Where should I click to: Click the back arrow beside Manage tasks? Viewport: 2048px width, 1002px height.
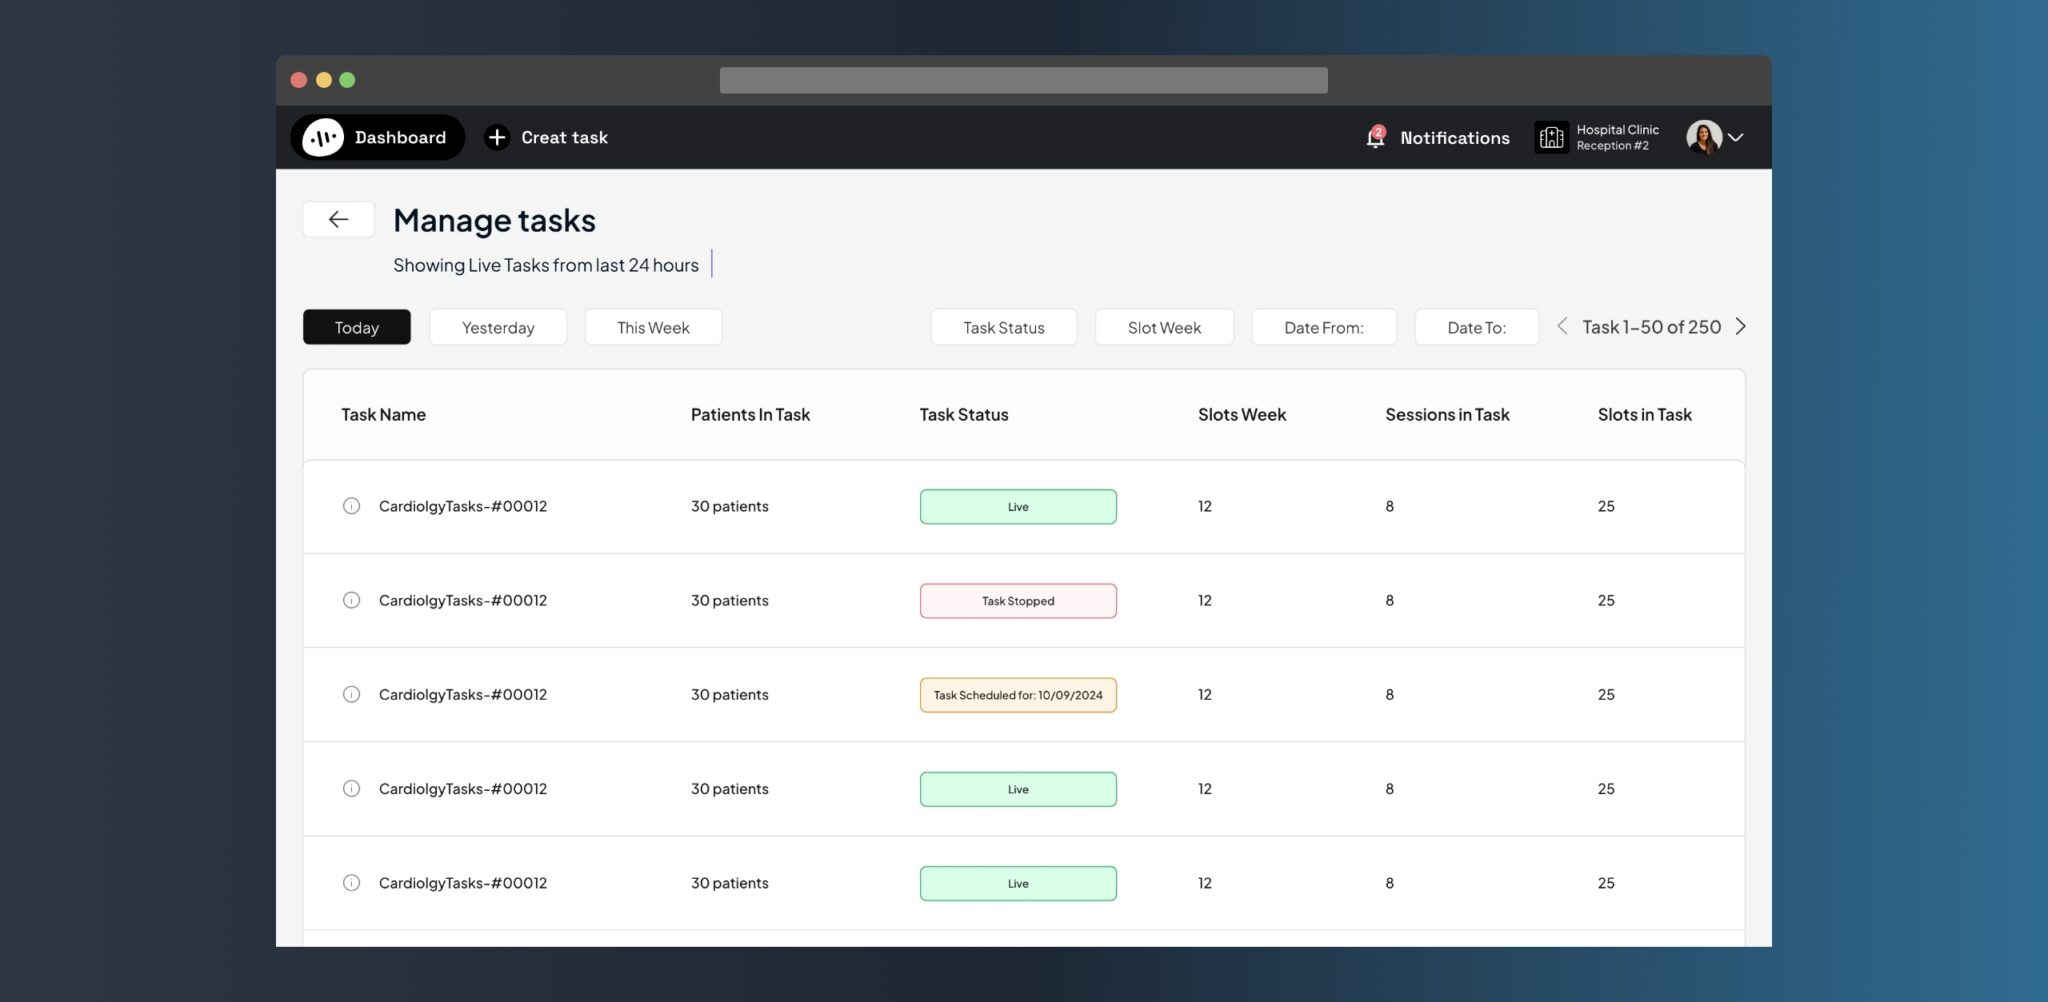pos(338,220)
